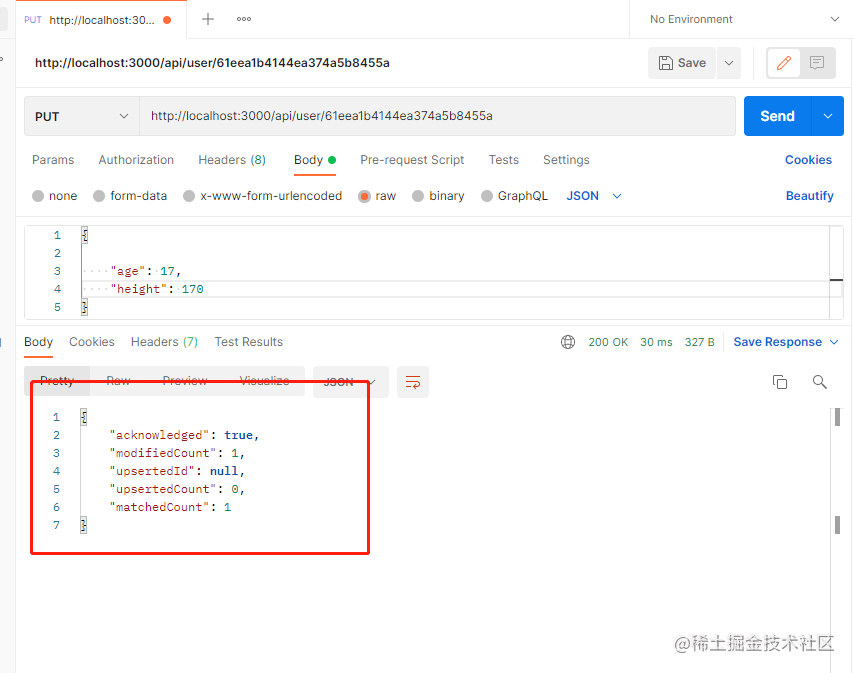Open response search with the magnifier icon
Viewport: 854px width, 673px height.
[818, 382]
